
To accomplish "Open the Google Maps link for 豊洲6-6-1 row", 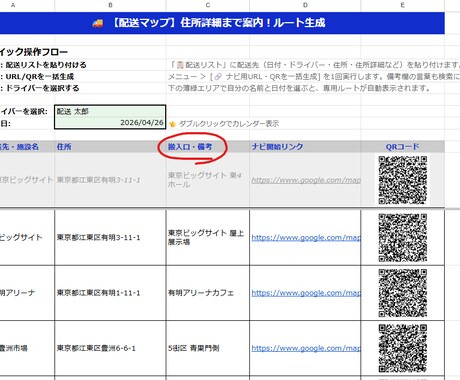I will [x=306, y=348].
